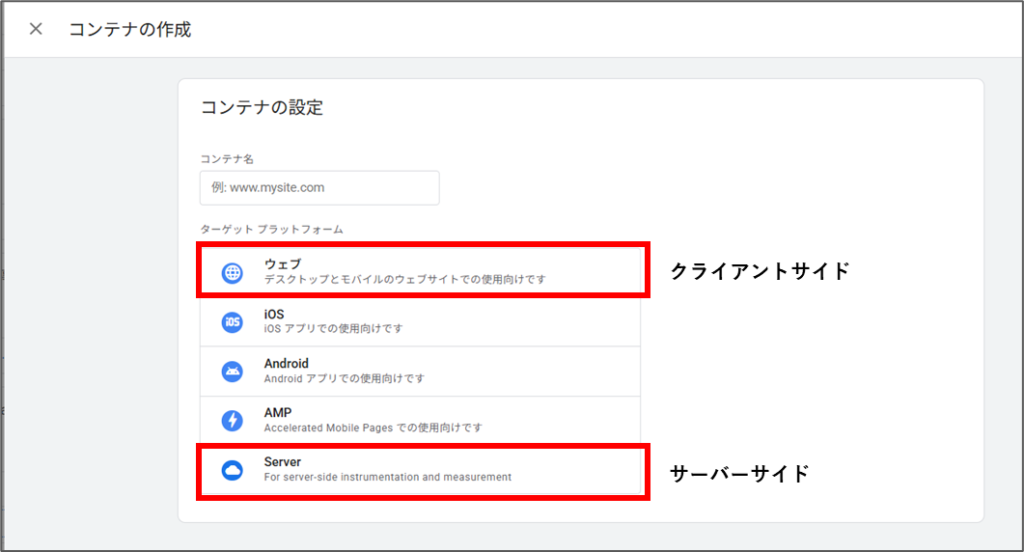Click the Server cloud icon
This screenshot has width=1024, height=552.
pos(232,470)
